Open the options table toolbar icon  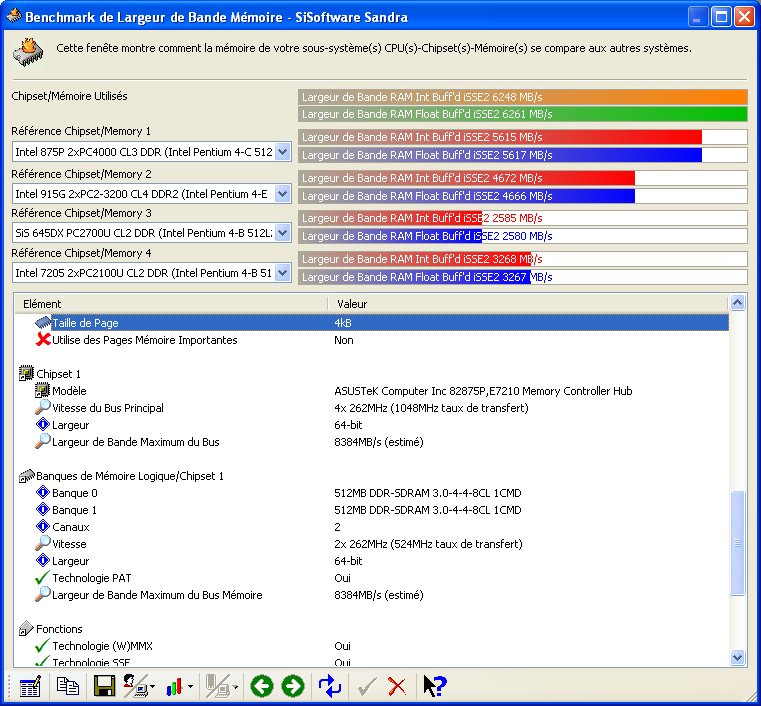click(x=30, y=687)
